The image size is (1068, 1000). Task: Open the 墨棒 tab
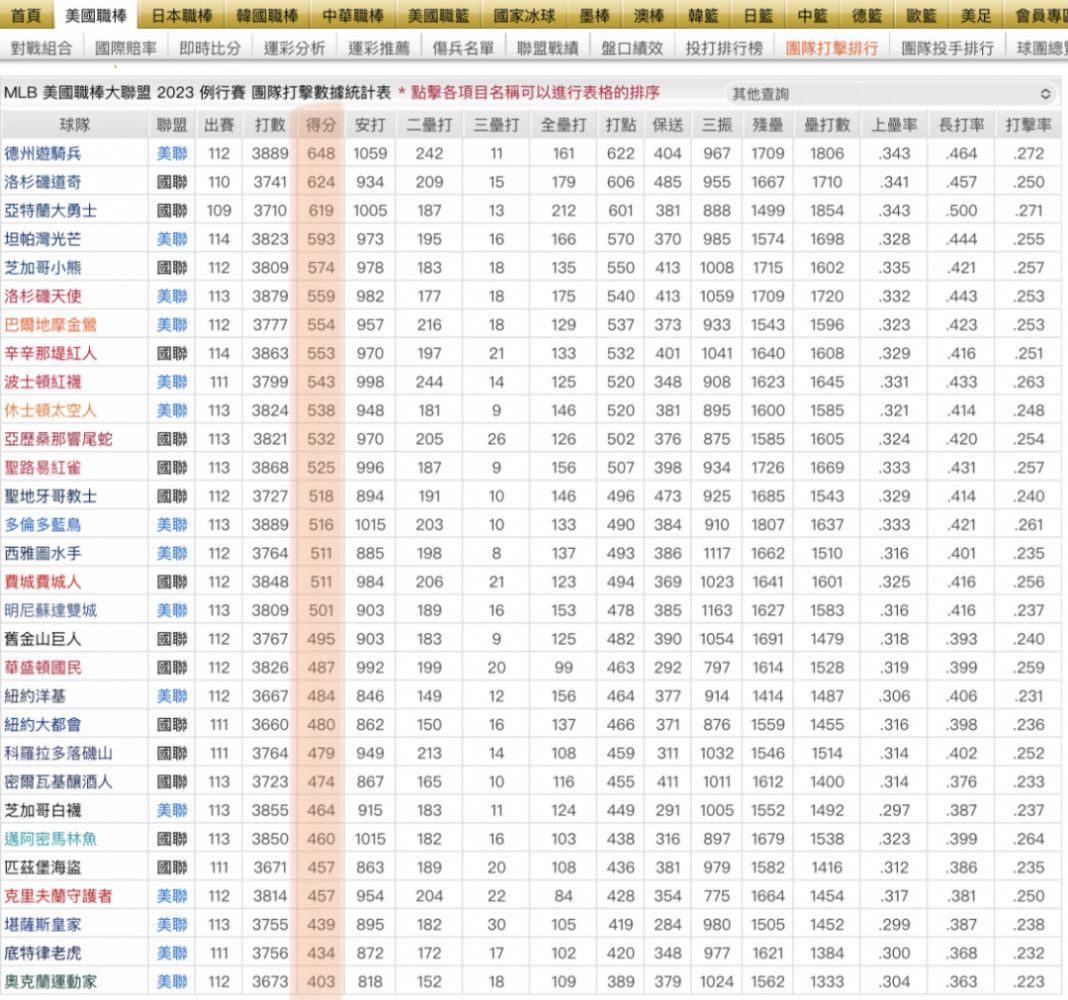(595, 15)
